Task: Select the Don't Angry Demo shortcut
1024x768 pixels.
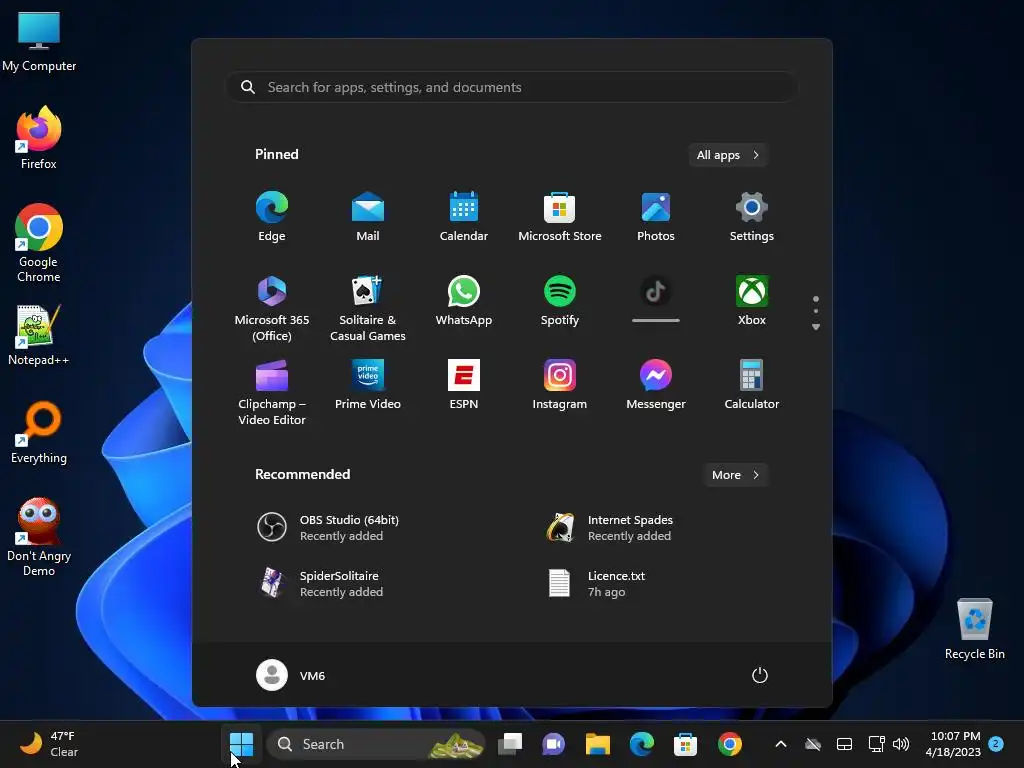Action: click(x=39, y=537)
